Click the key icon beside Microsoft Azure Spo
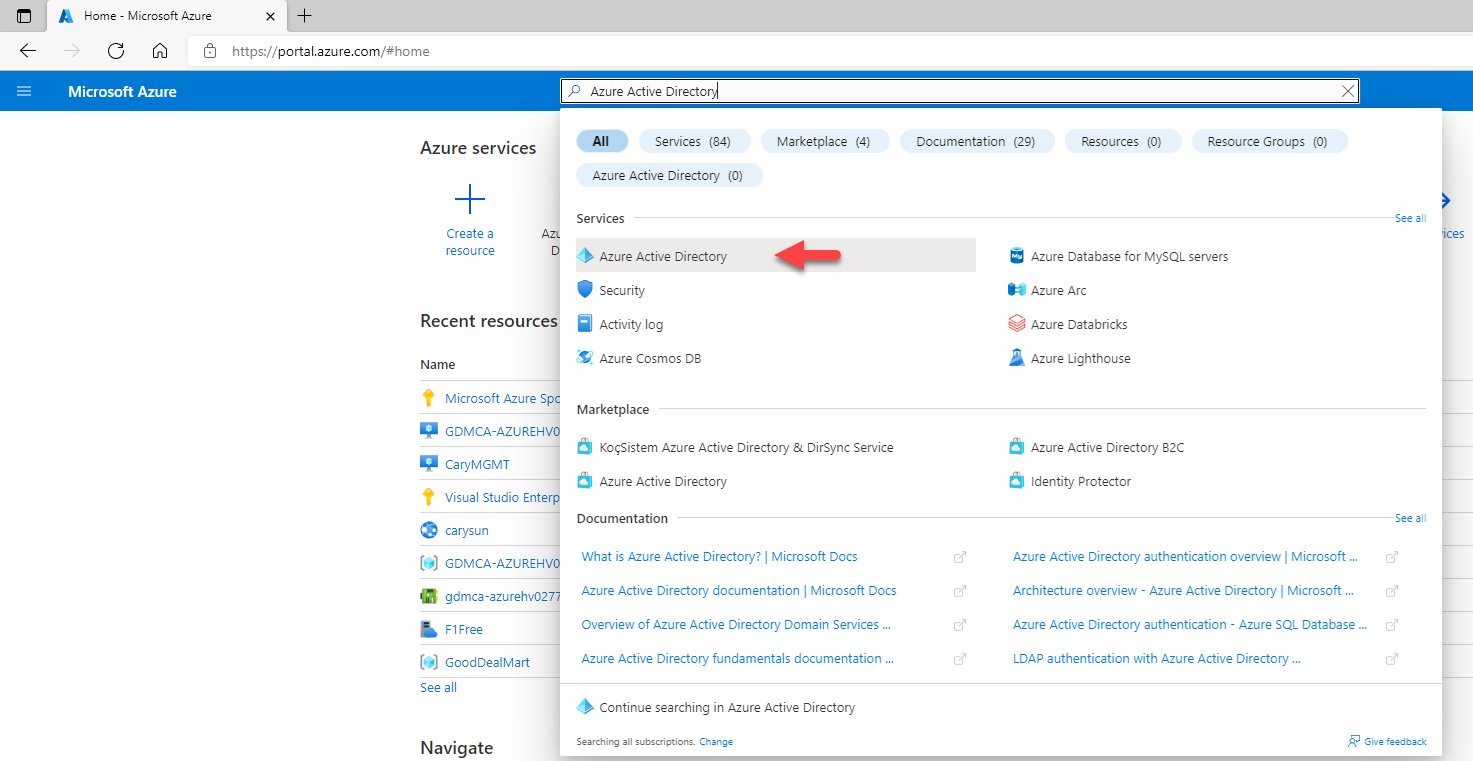 coord(429,398)
